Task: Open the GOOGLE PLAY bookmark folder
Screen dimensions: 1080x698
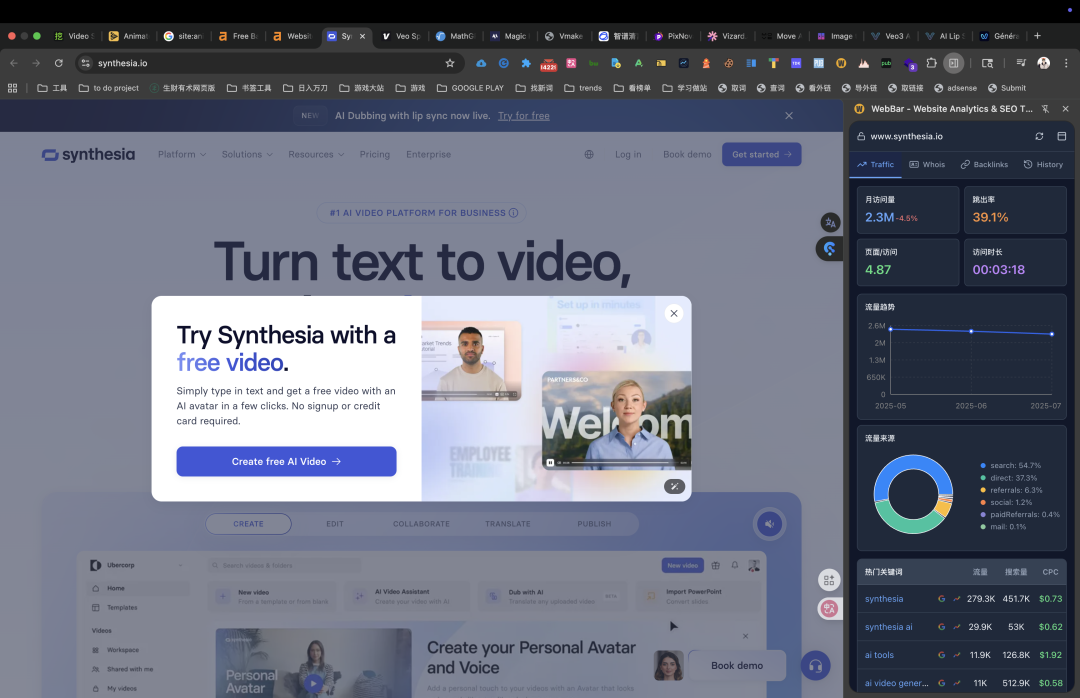Action: coord(470,88)
